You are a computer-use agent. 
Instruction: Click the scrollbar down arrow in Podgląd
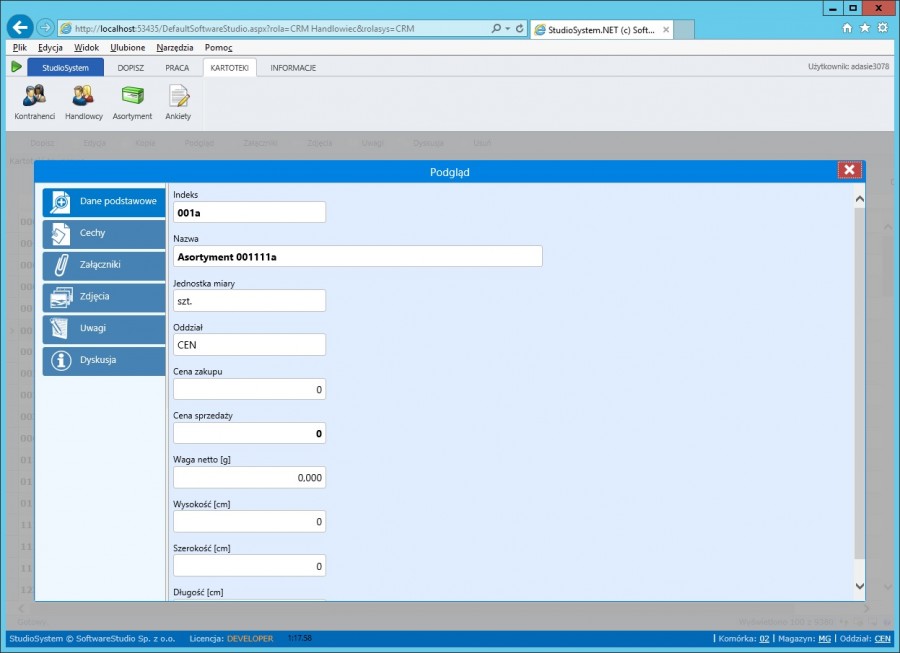[x=859, y=585]
